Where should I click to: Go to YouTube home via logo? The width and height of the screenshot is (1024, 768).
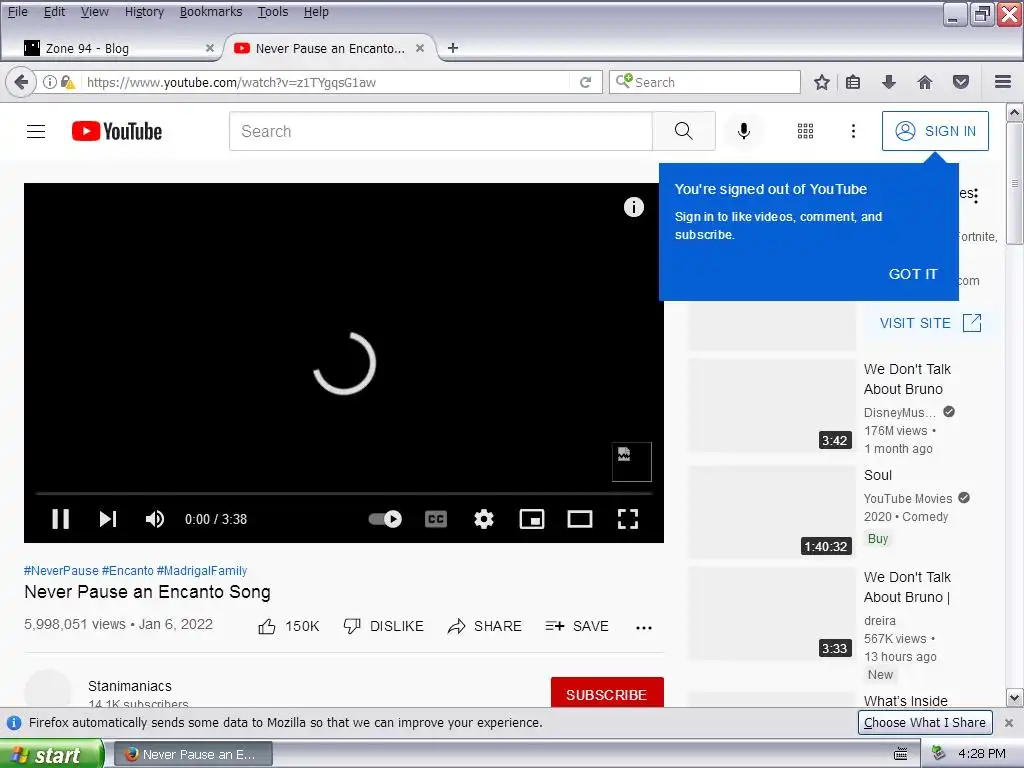tap(117, 131)
